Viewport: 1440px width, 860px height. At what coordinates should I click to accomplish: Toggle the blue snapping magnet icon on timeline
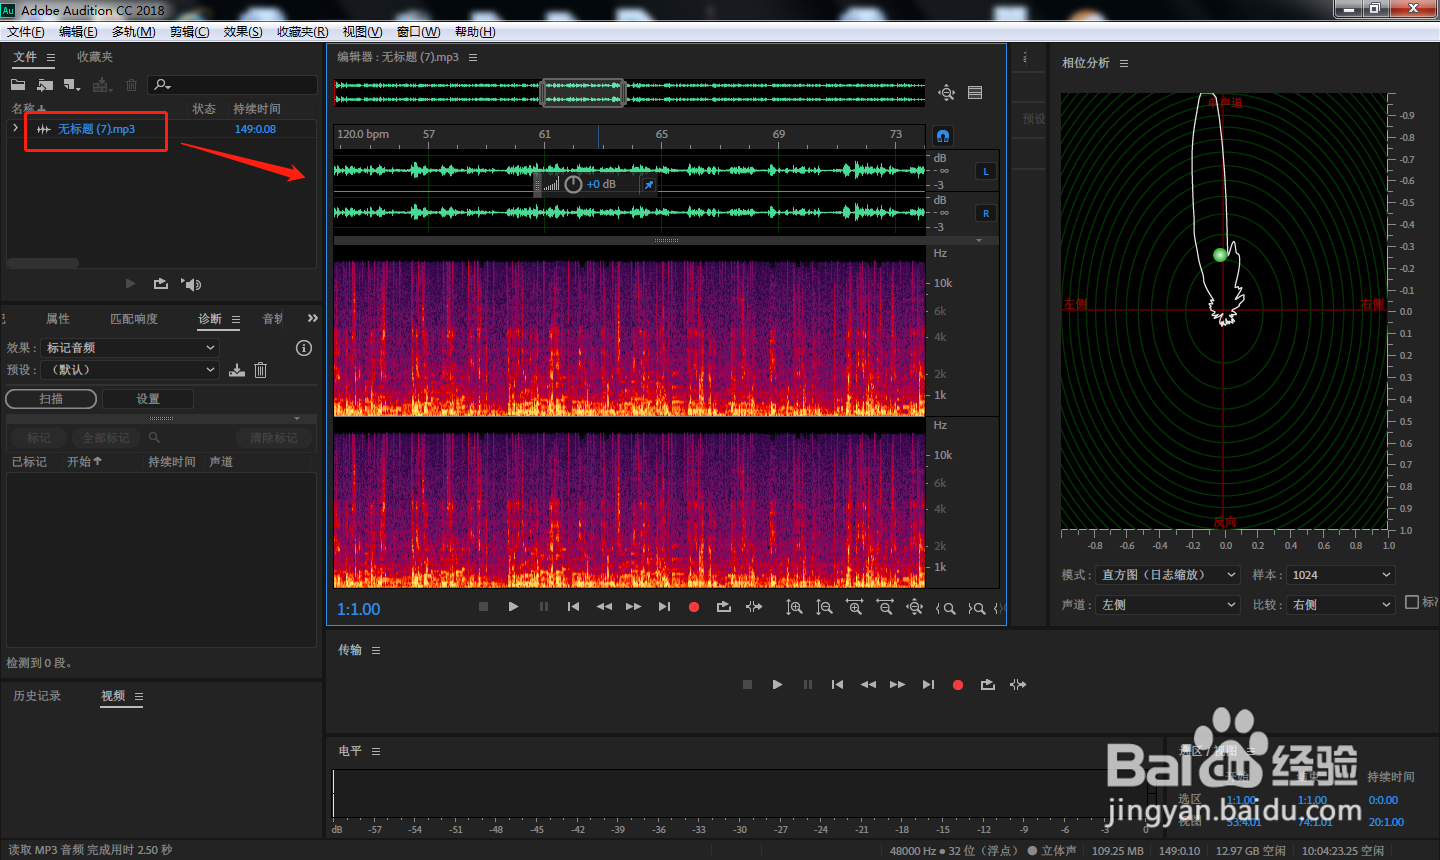point(943,135)
